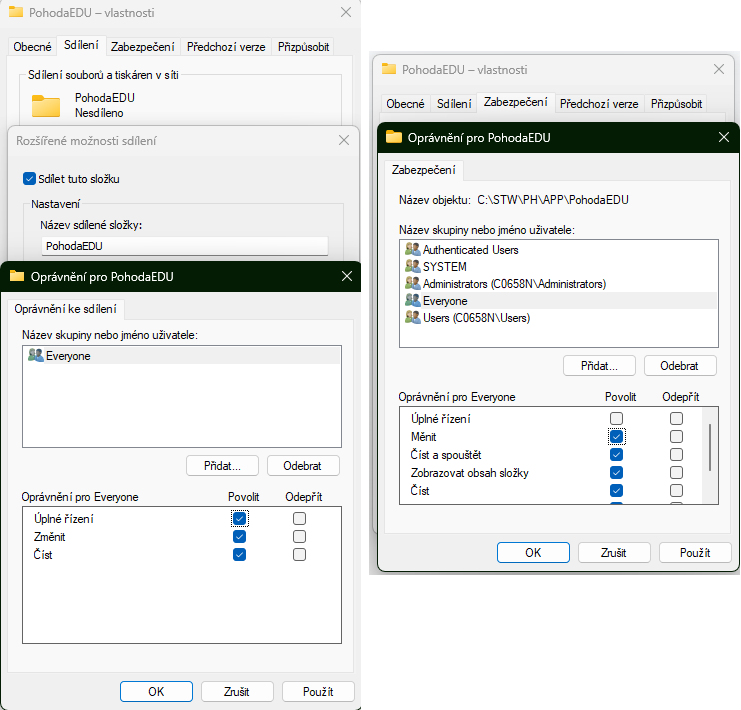Screen dimensions: 741x710
Task: Enable Povolit for Úplné řízení in security permissions
Action: click(616, 418)
